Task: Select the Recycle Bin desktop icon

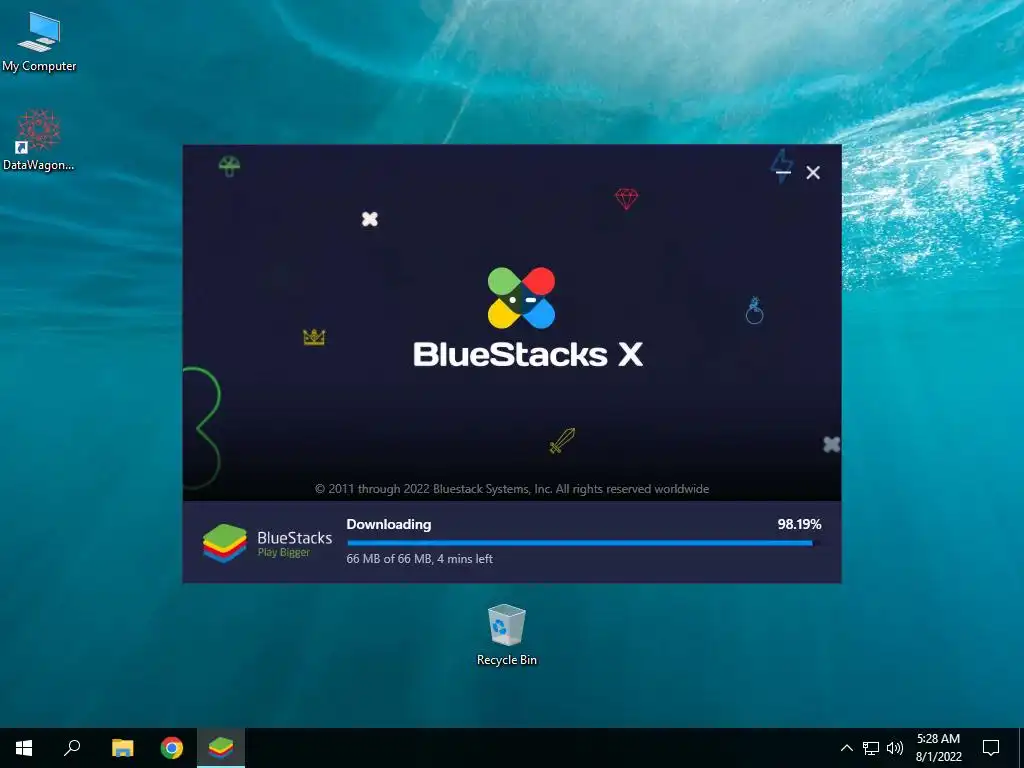Action: (x=506, y=635)
